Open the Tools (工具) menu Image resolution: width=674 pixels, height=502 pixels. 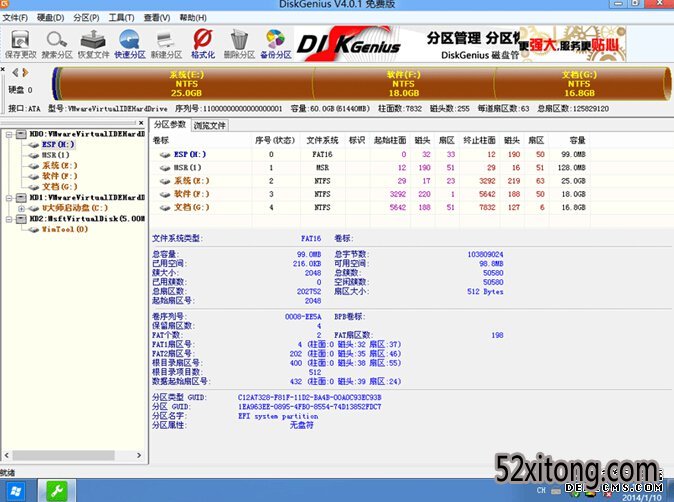121,18
